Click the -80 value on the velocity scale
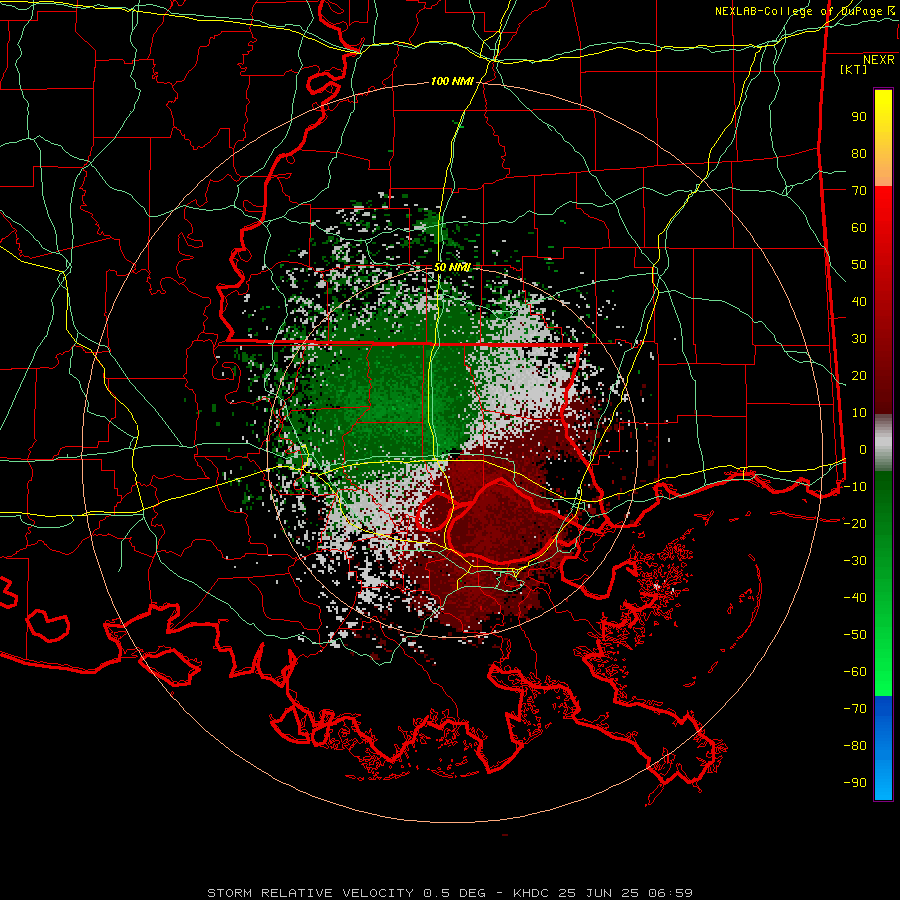Screen dimensions: 900x900 tap(855, 746)
